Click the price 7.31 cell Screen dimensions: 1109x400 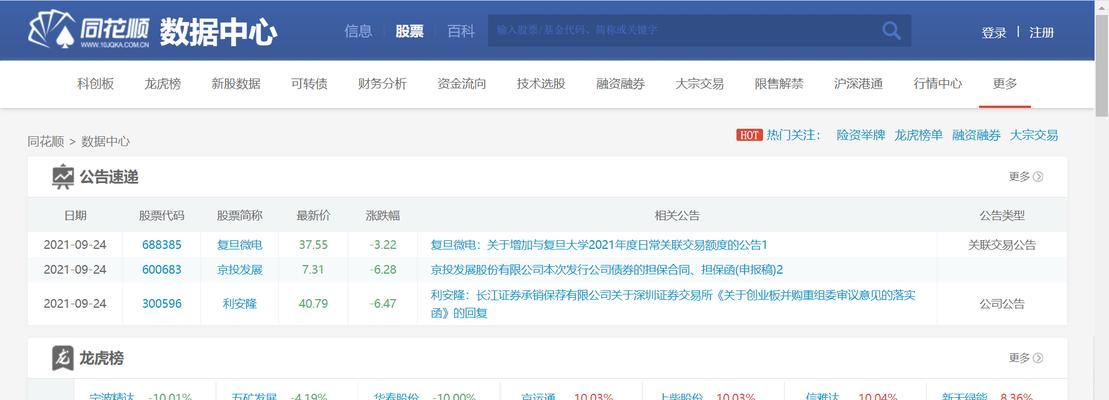pyautogui.click(x=313, y=270)
